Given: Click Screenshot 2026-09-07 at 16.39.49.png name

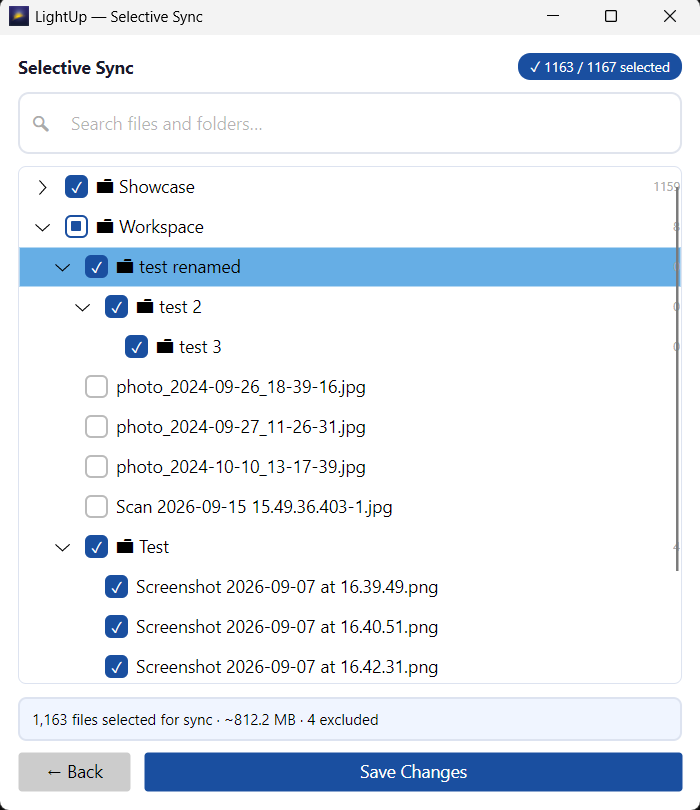Looking at the screenshot, I should tap(287, 587).
